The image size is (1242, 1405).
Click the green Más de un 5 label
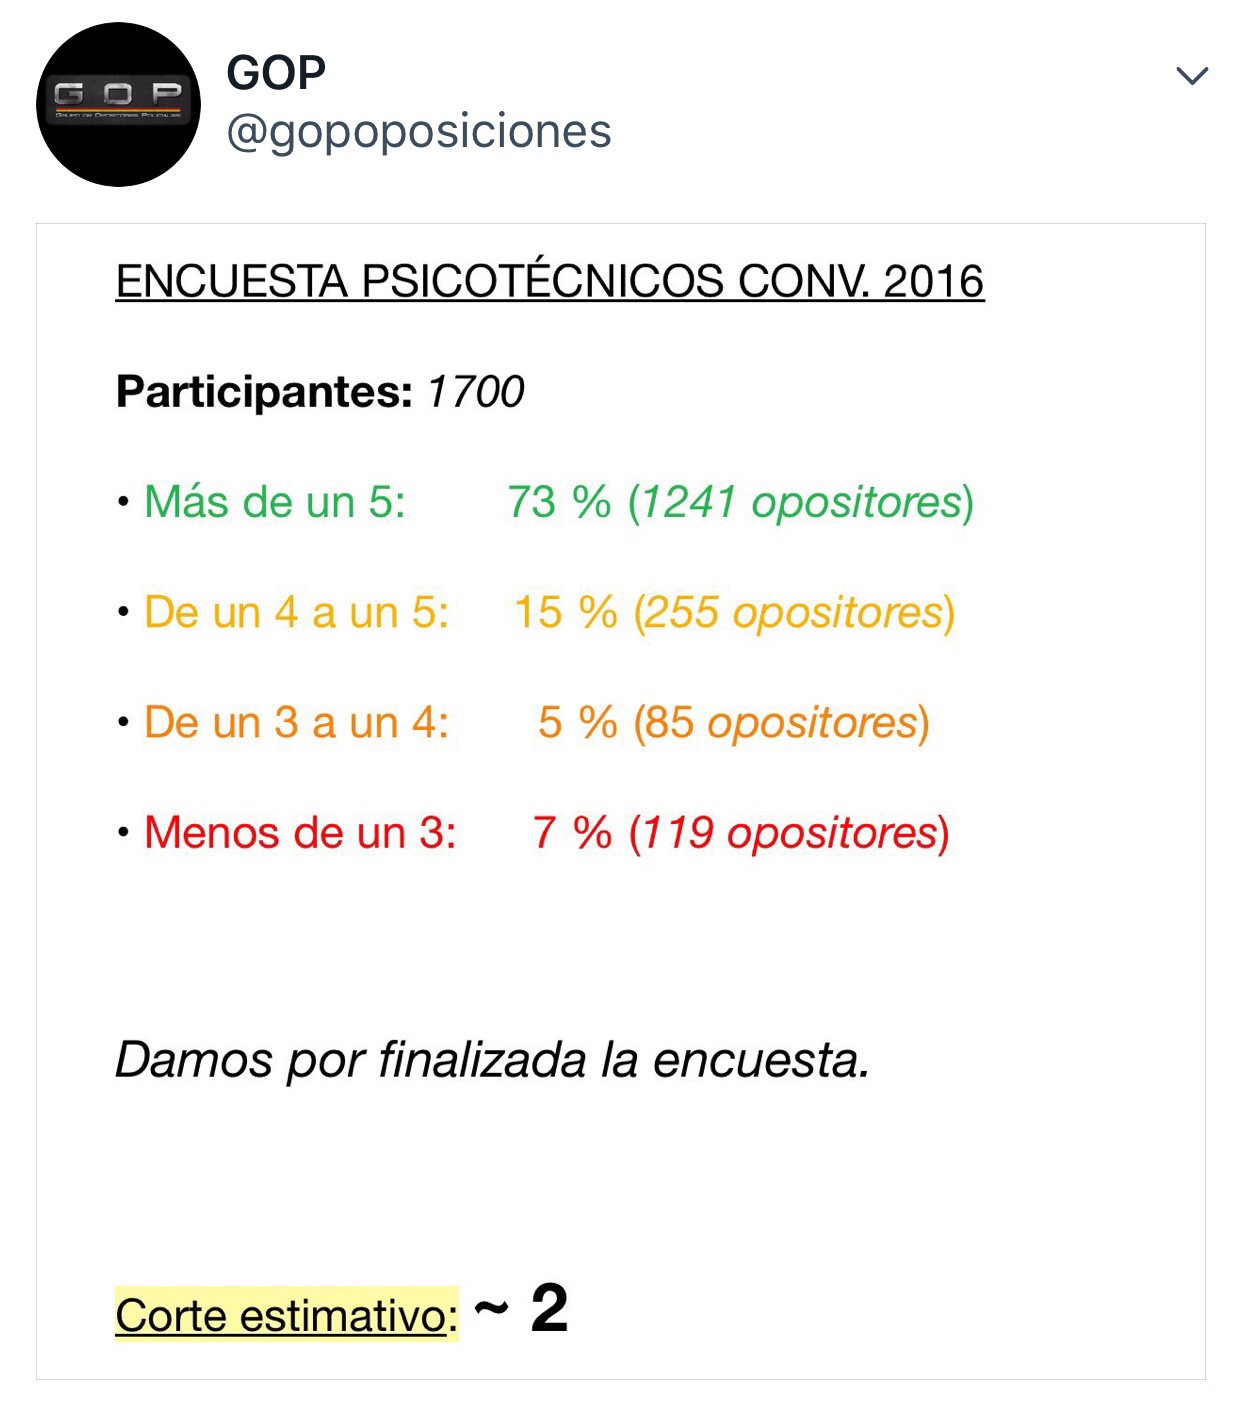[275, 502]
